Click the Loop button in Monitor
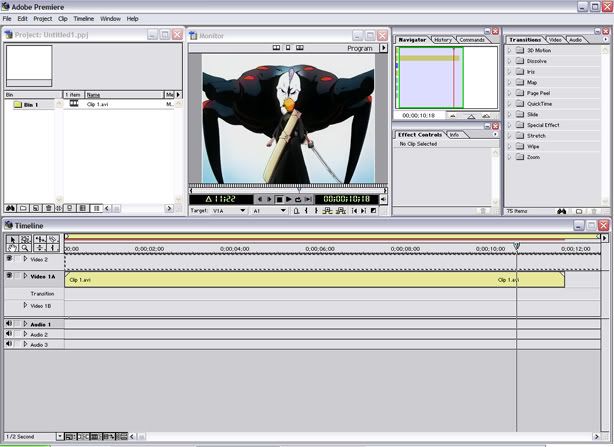614x447 pixels. pos(298,200)
